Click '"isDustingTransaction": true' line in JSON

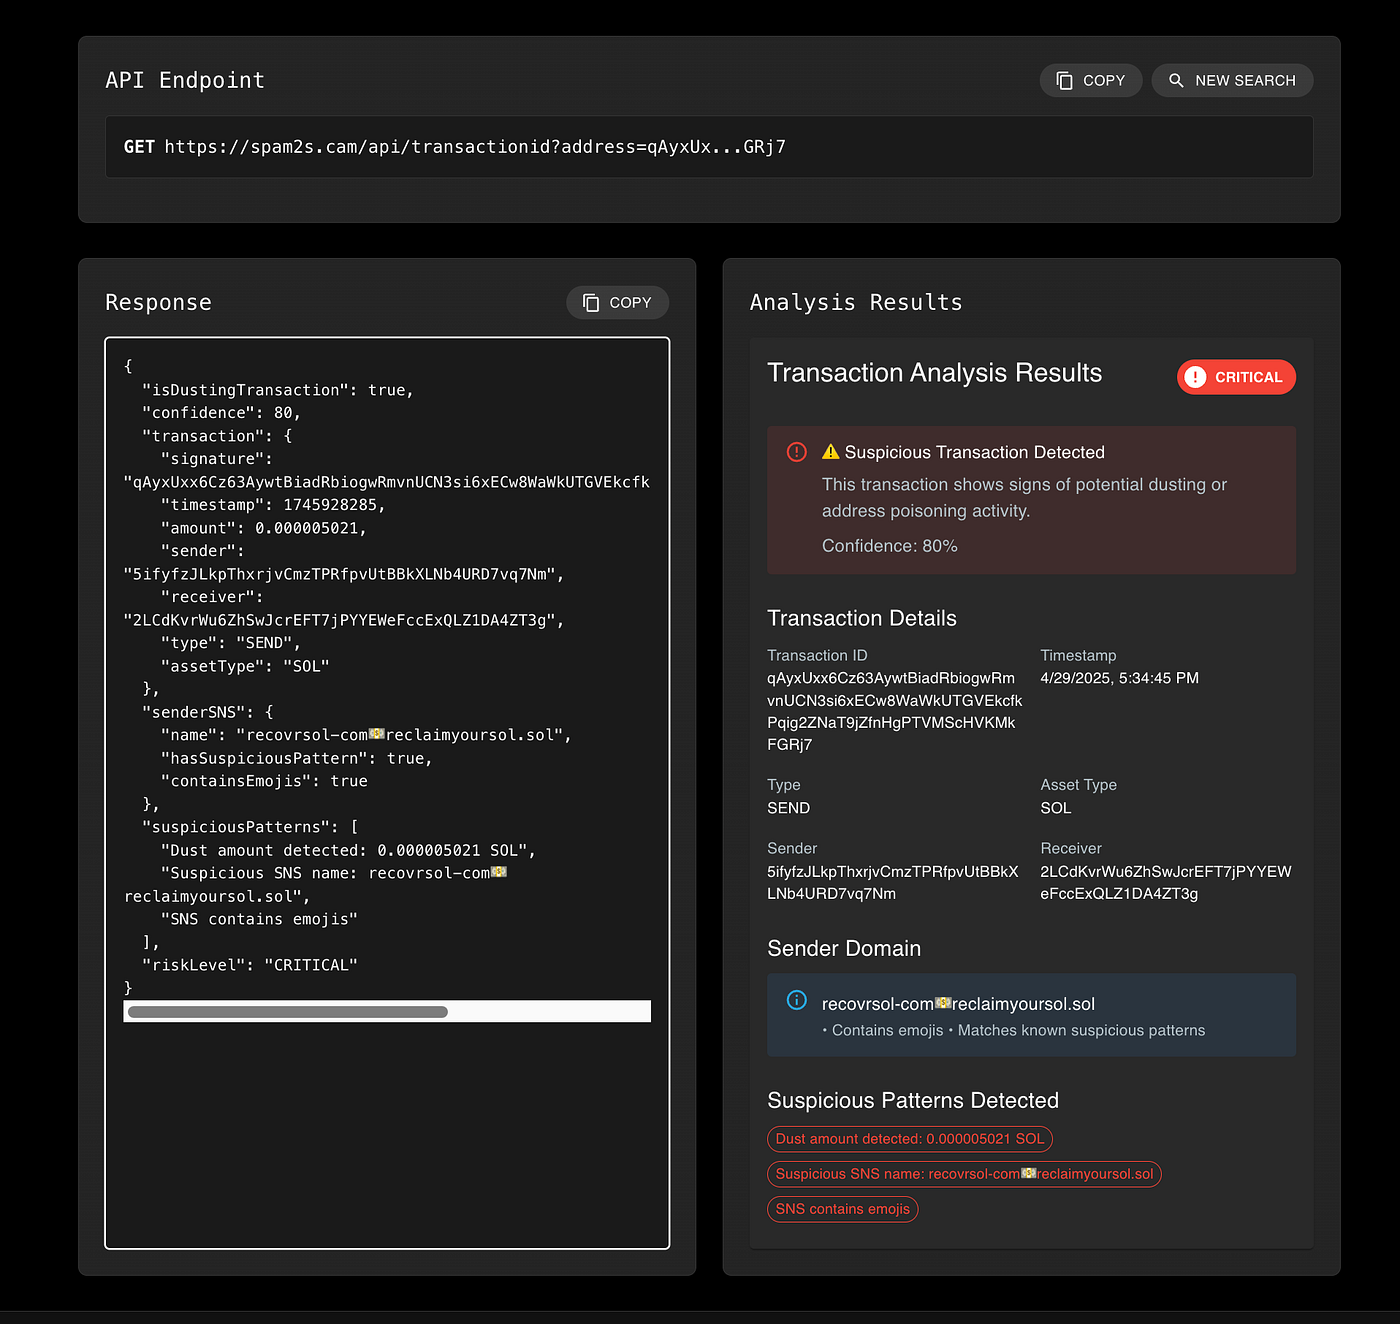tap(278, 390)
